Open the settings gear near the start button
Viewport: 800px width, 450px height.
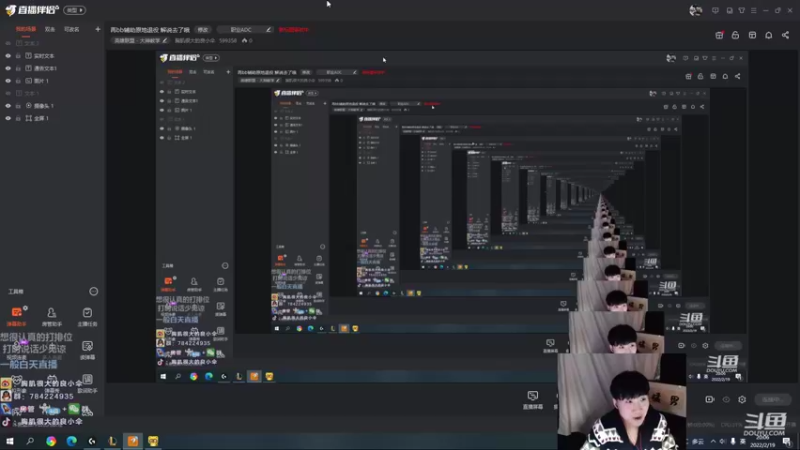[x=742, y=399]
